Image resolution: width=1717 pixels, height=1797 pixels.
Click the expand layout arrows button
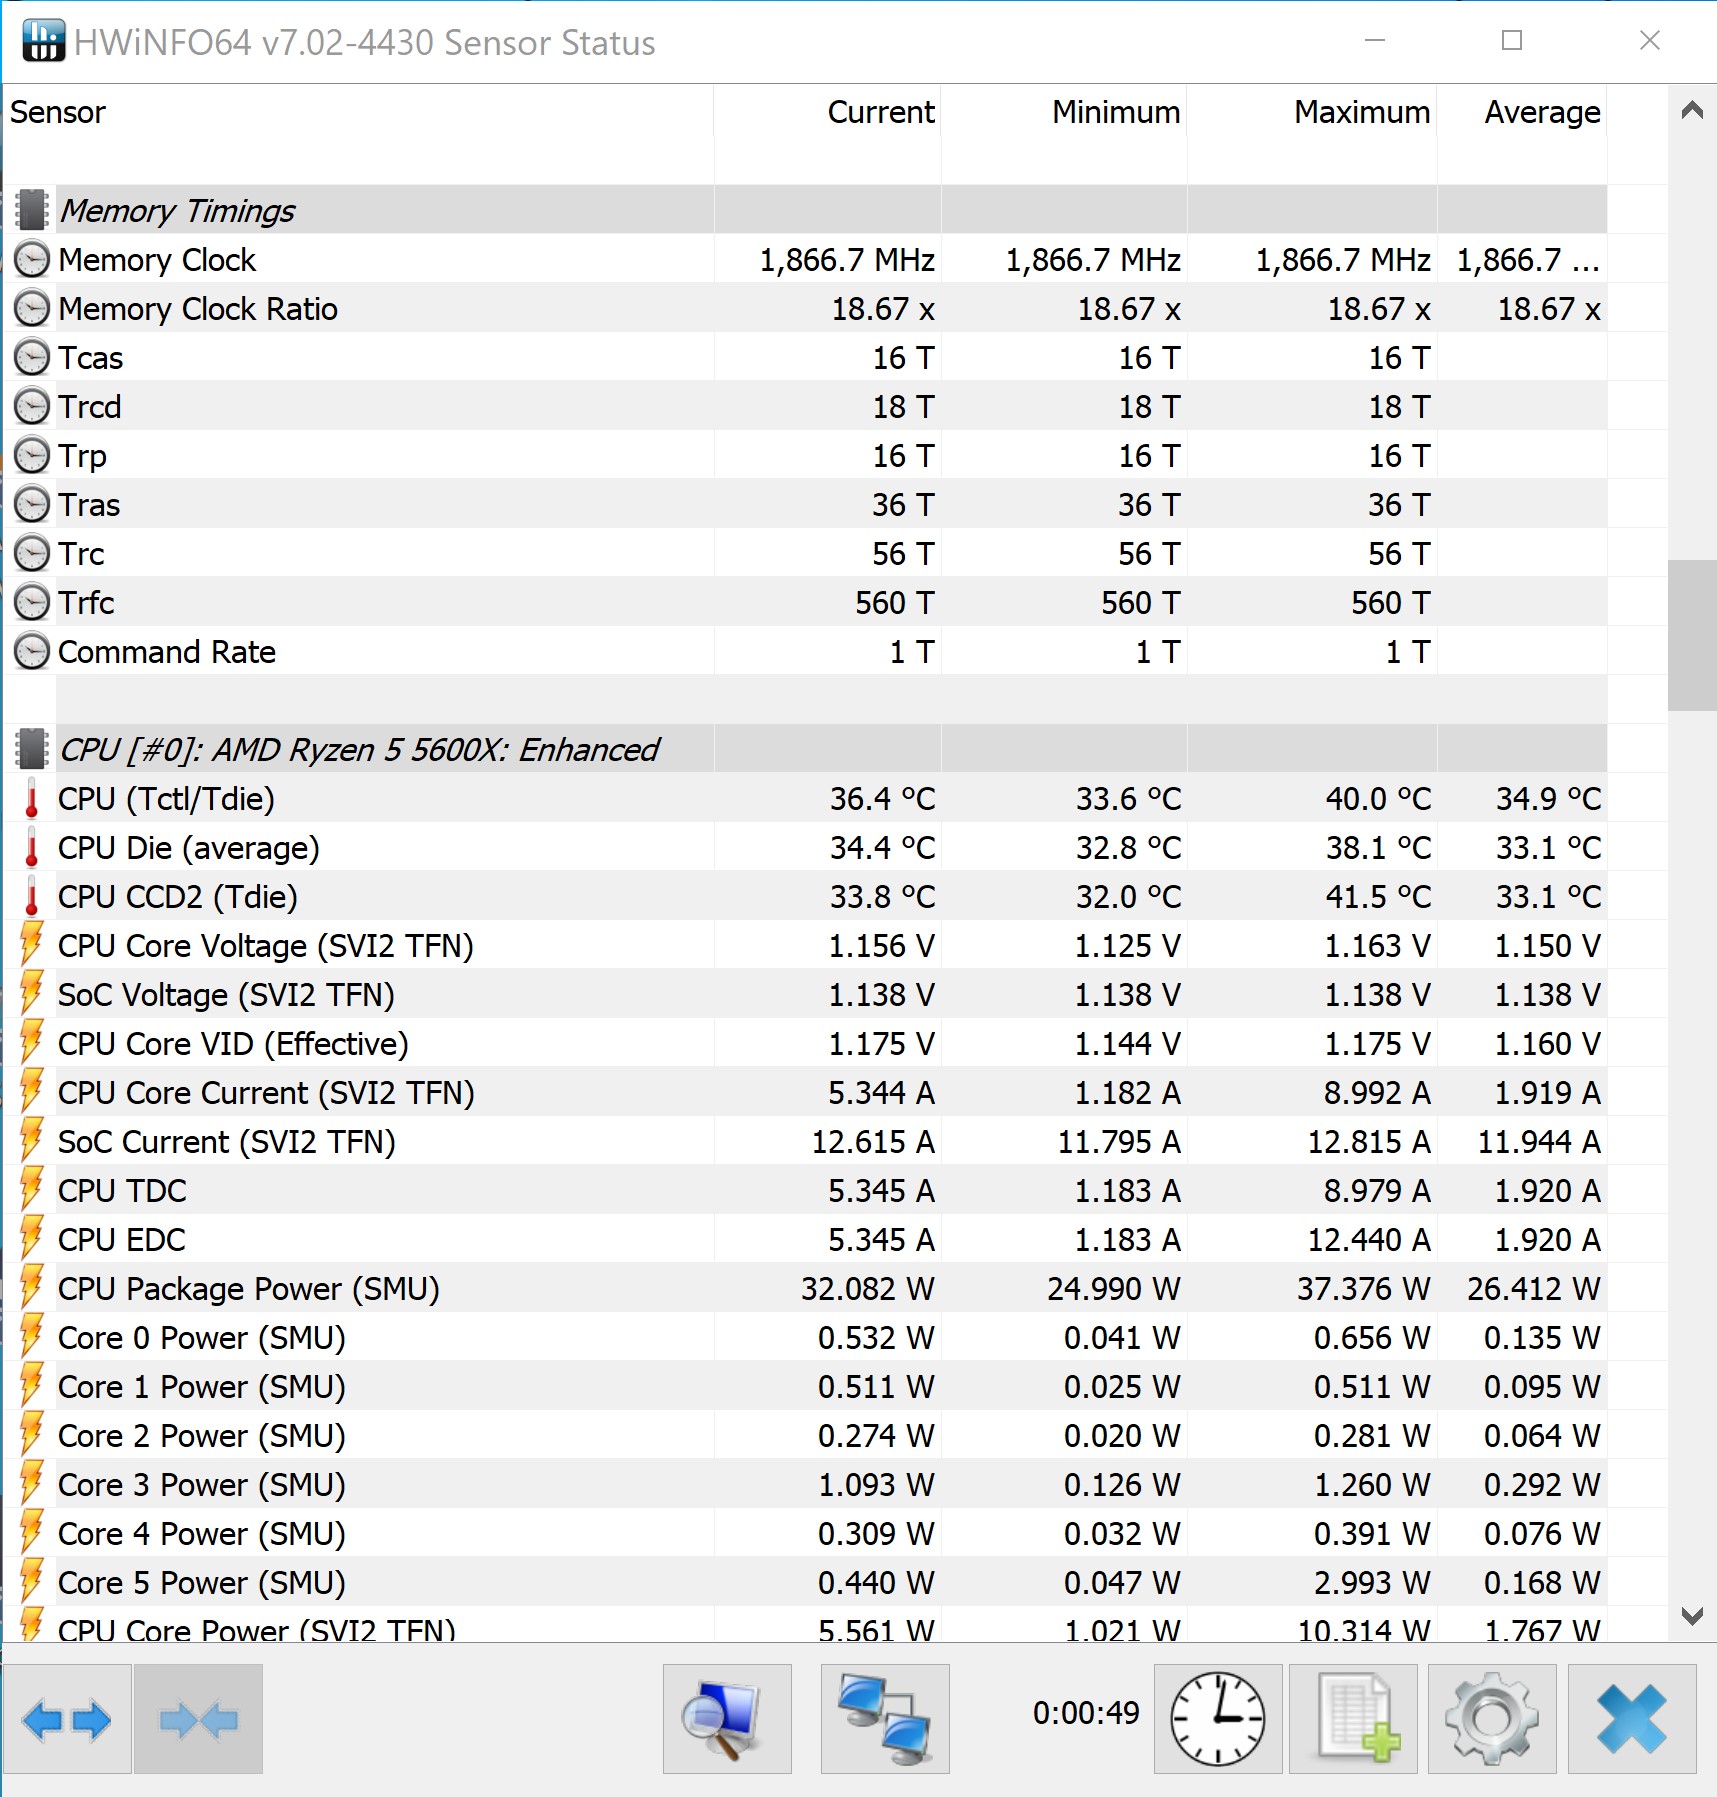(66, 1720)
